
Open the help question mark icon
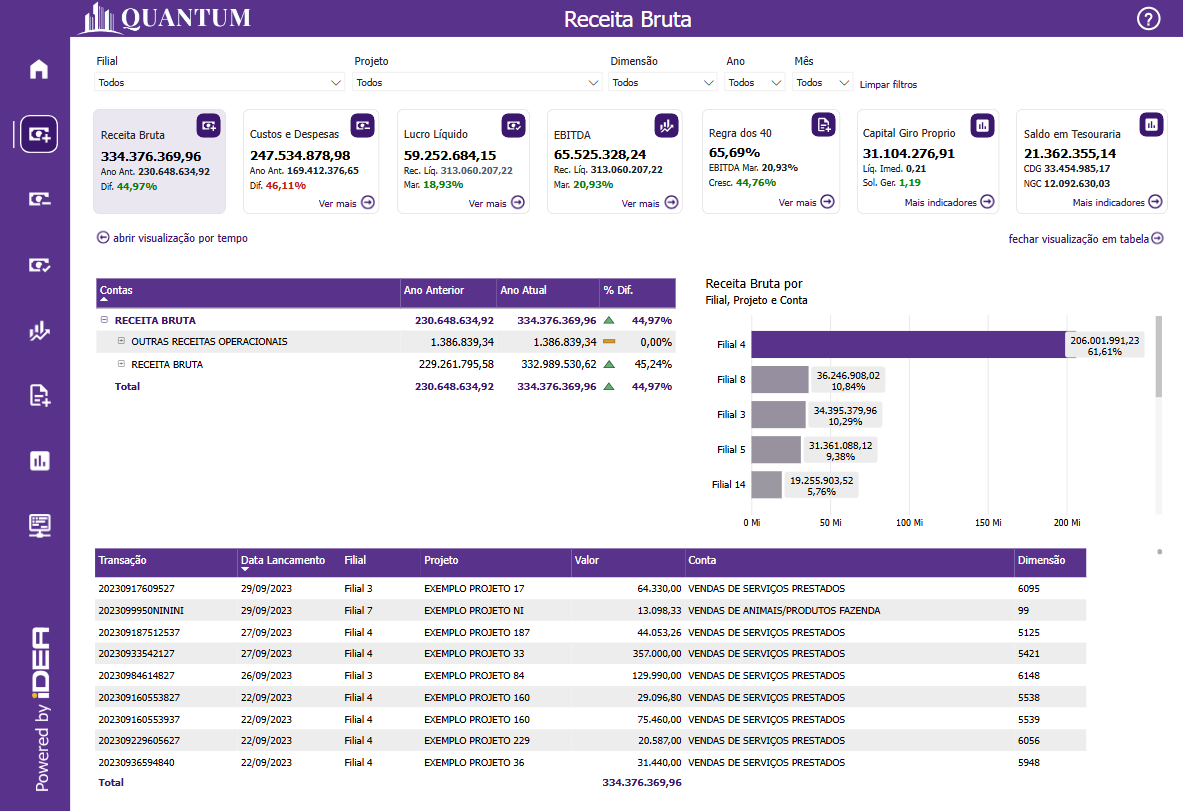click(x=1149, y=19)
